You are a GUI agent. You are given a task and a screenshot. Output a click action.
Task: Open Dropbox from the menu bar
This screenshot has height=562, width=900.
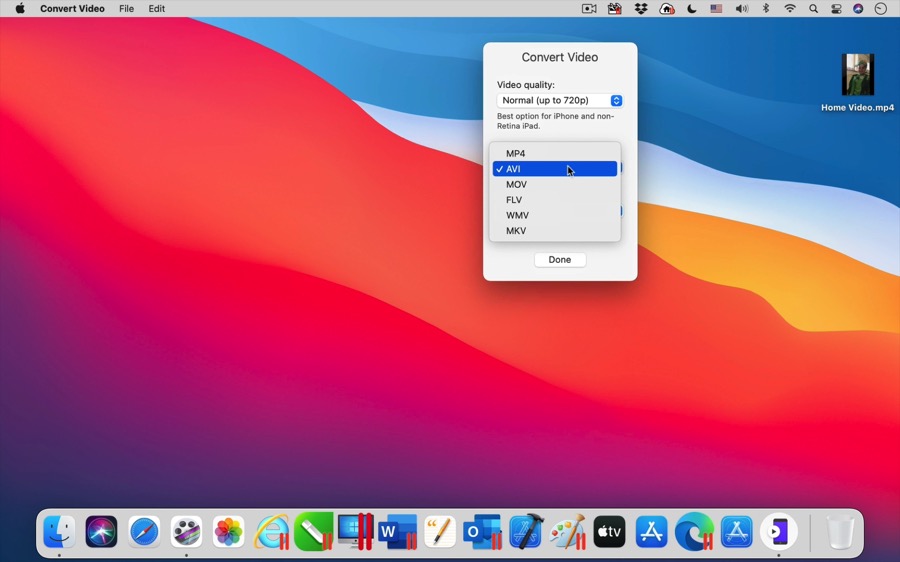(641, 9)
